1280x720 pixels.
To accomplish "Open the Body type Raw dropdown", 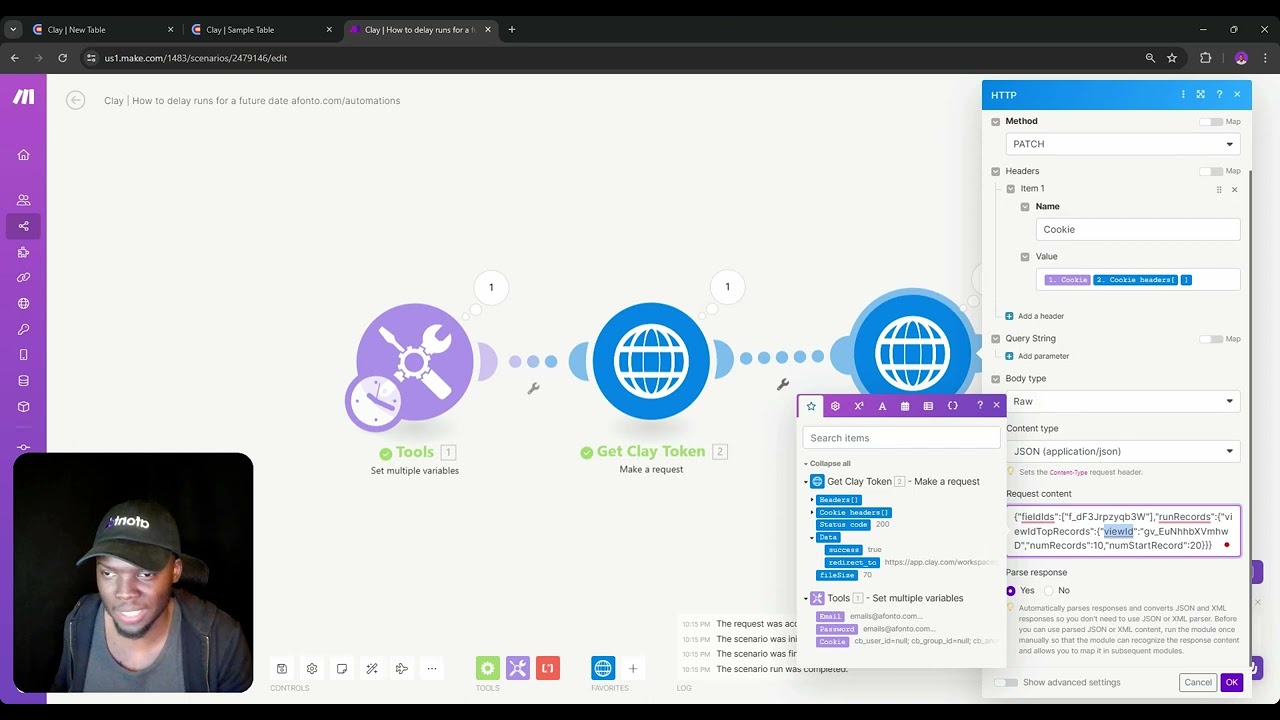I will [x=1123, y=402].
